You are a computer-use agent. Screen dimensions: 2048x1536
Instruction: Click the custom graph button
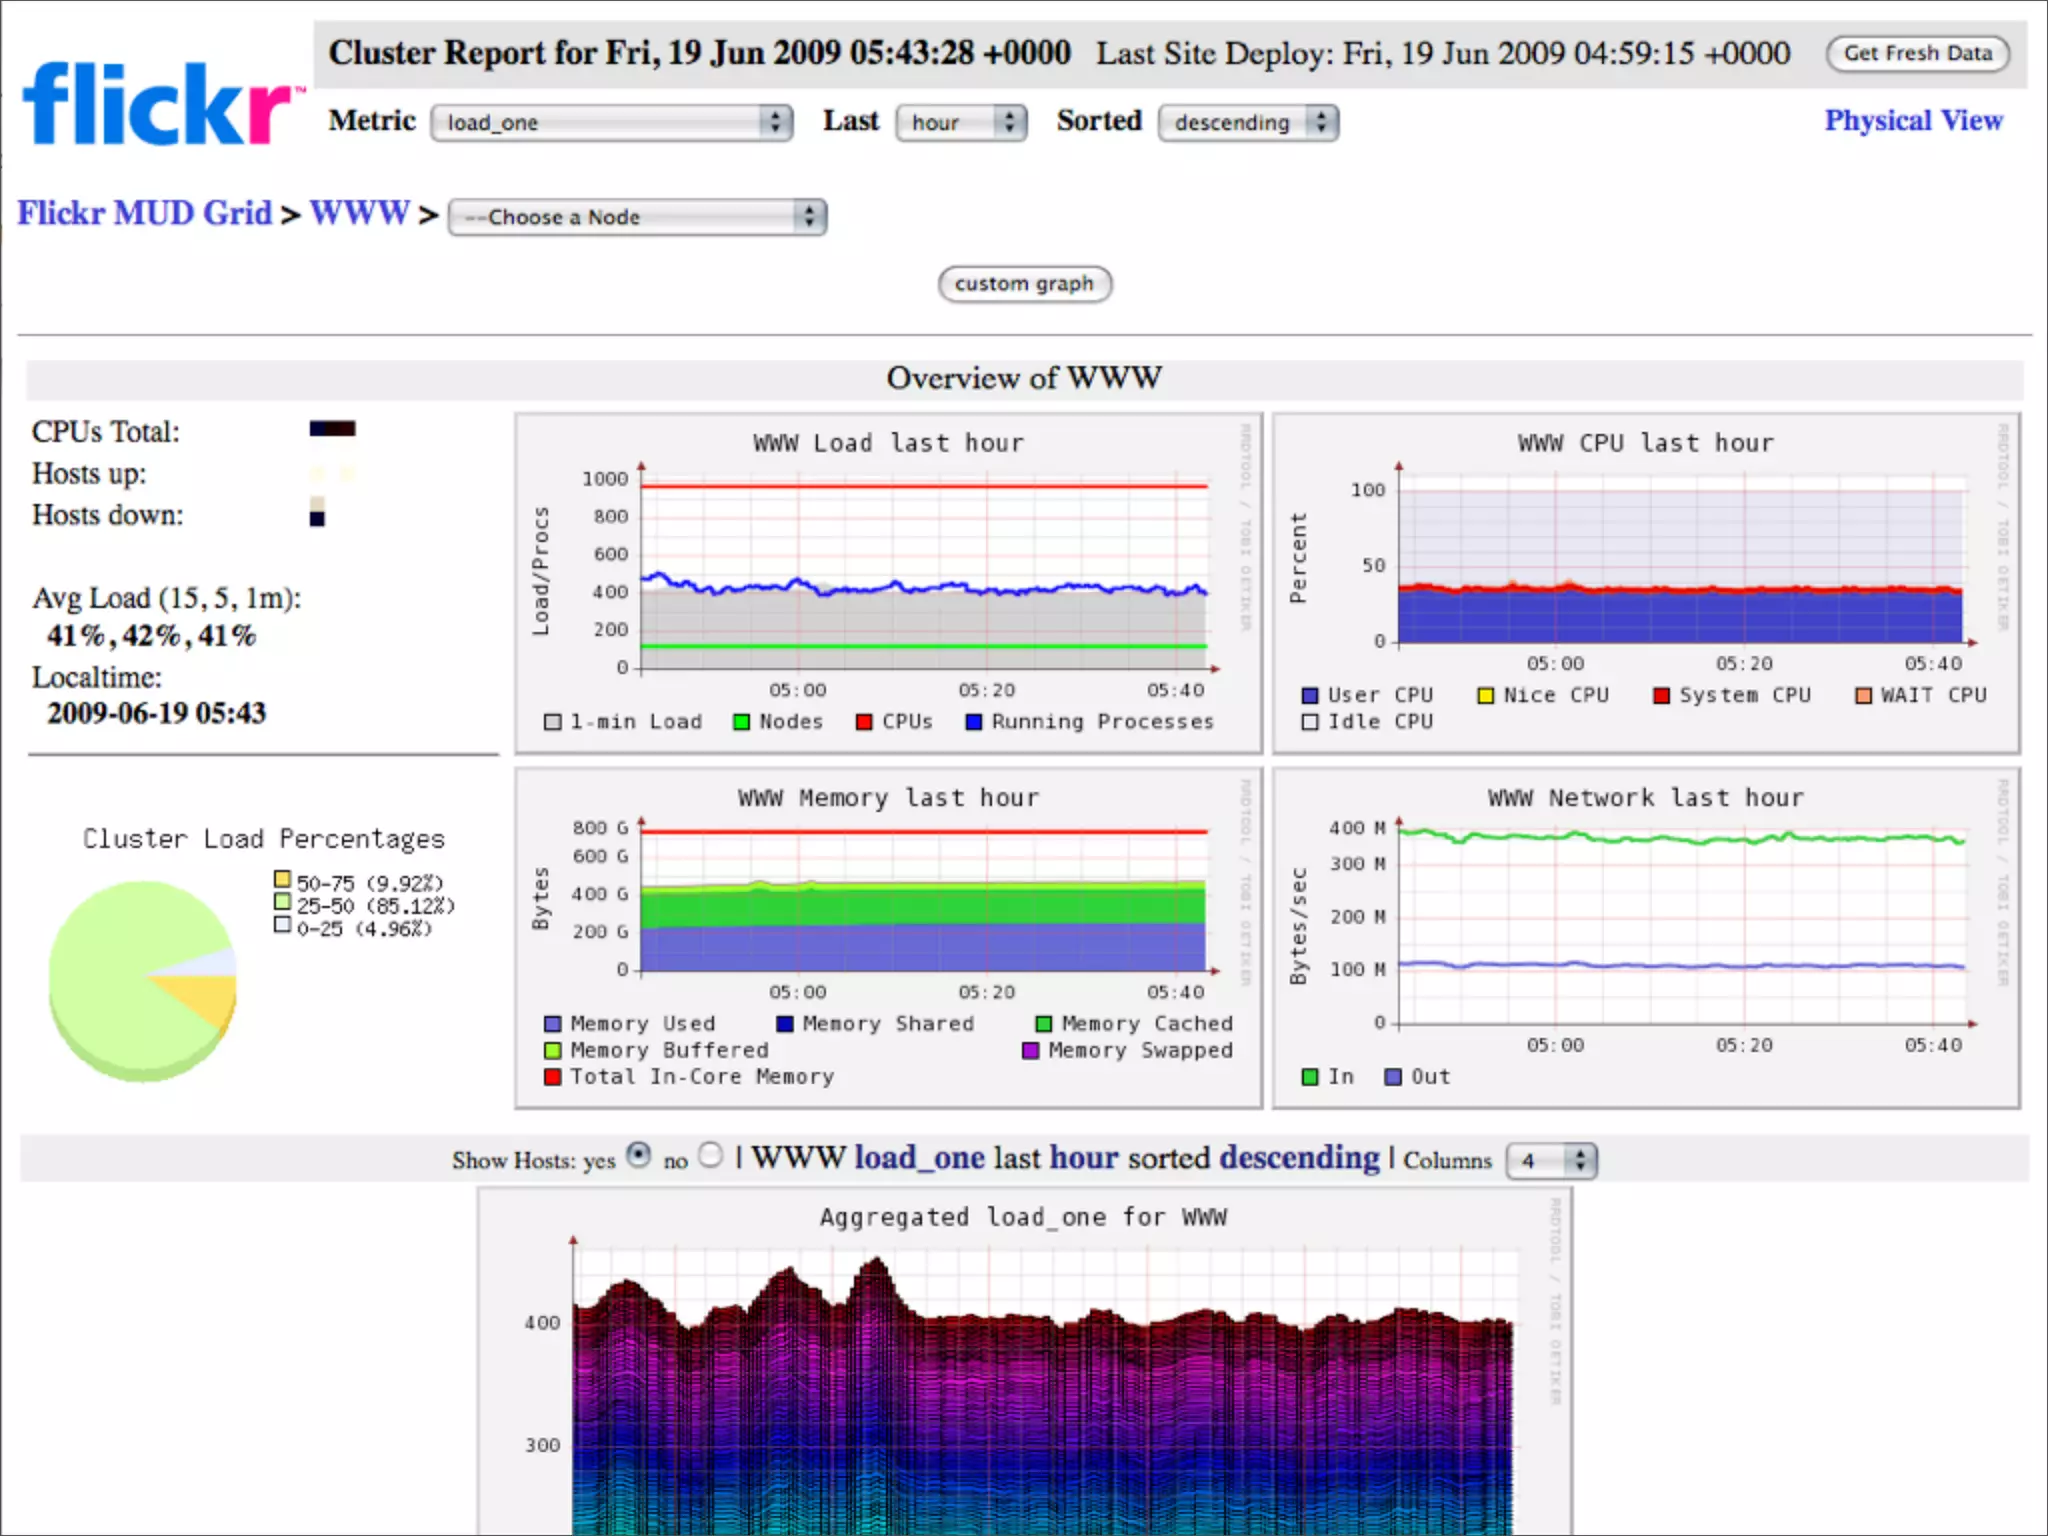coord(1024,284)
